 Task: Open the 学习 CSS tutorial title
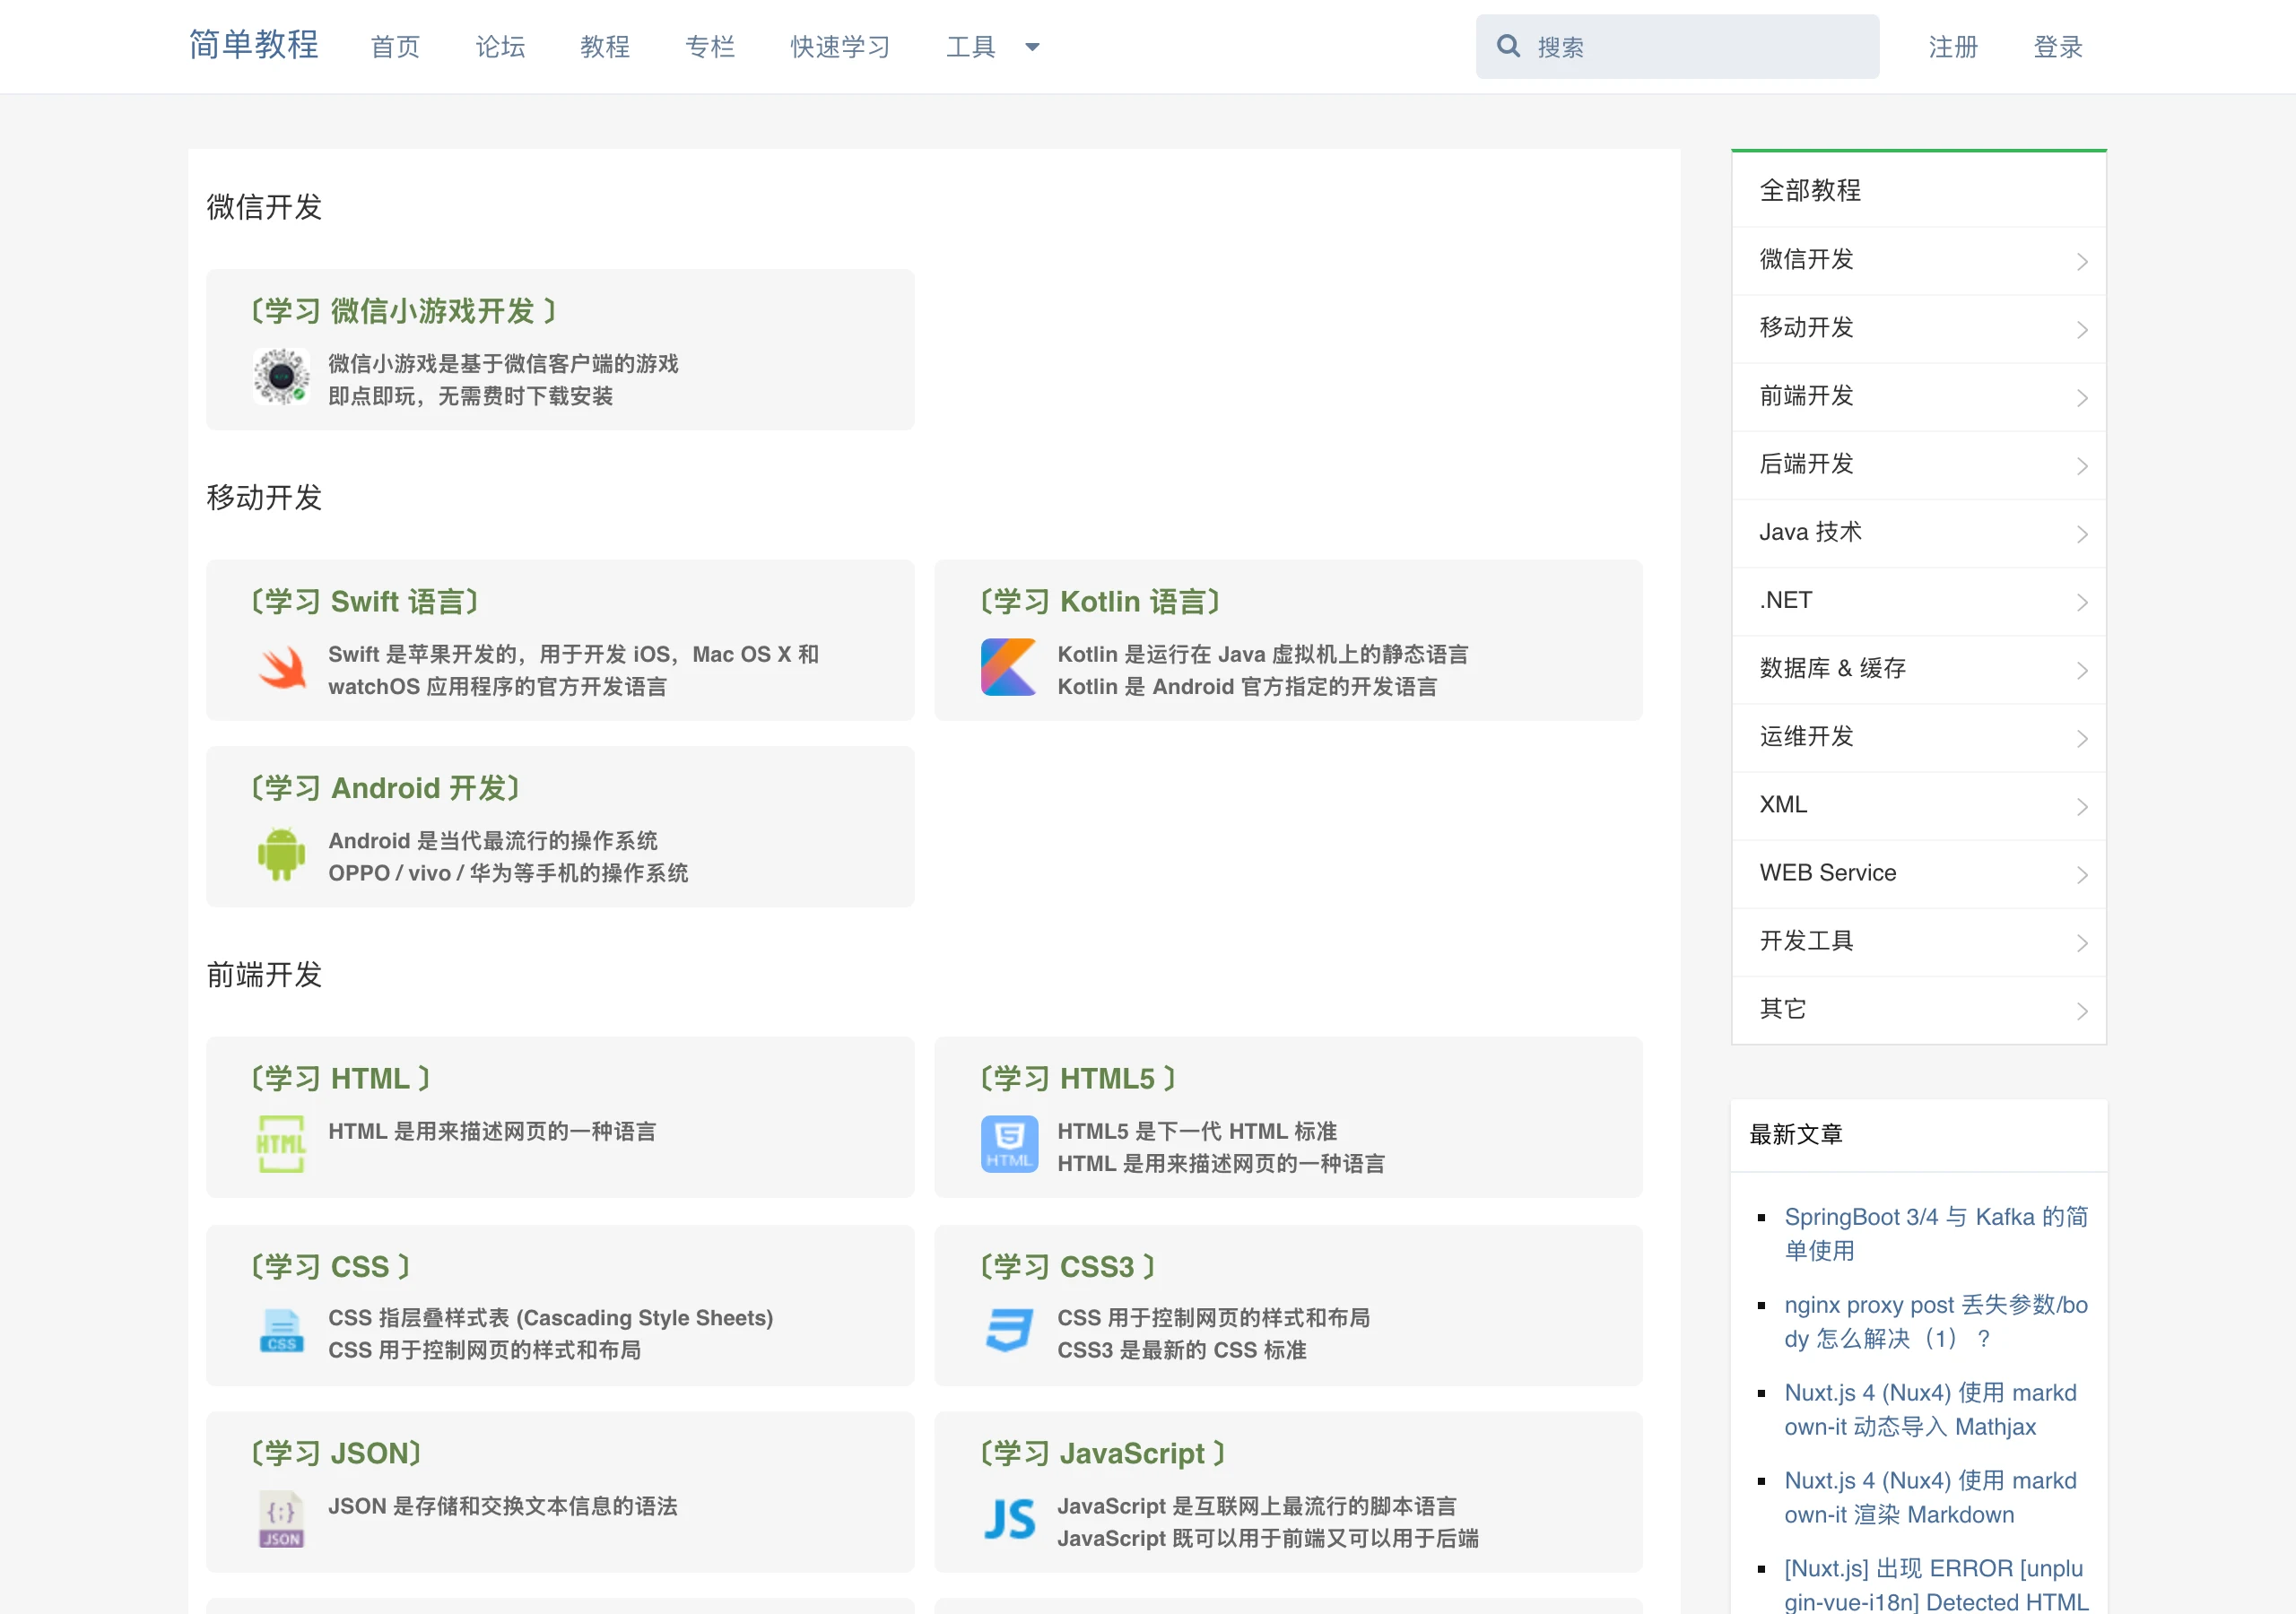(x=330, y=1266)
